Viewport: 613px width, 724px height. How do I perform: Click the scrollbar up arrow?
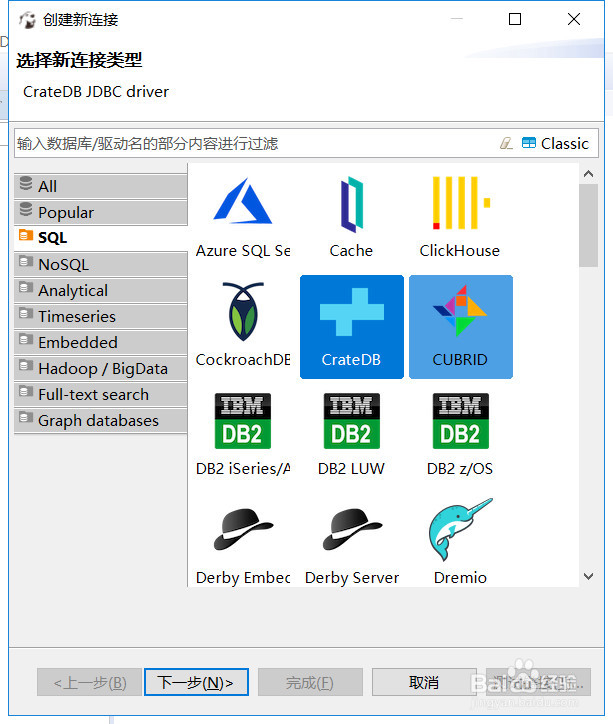tap(588, 174)
